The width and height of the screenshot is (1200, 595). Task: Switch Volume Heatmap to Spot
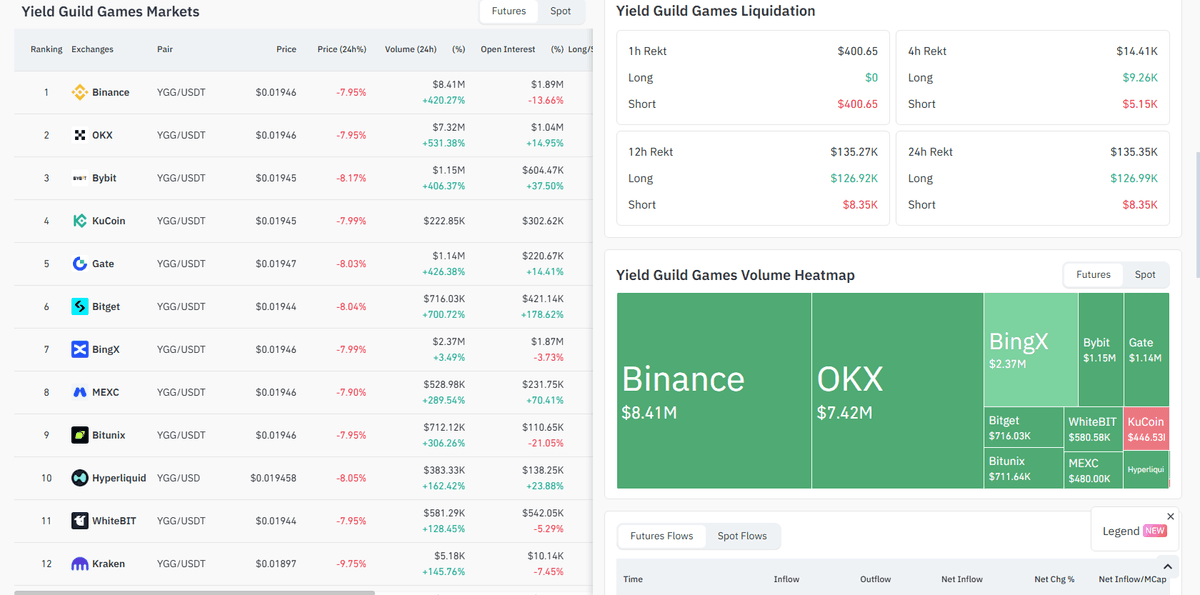(1145, 274)
